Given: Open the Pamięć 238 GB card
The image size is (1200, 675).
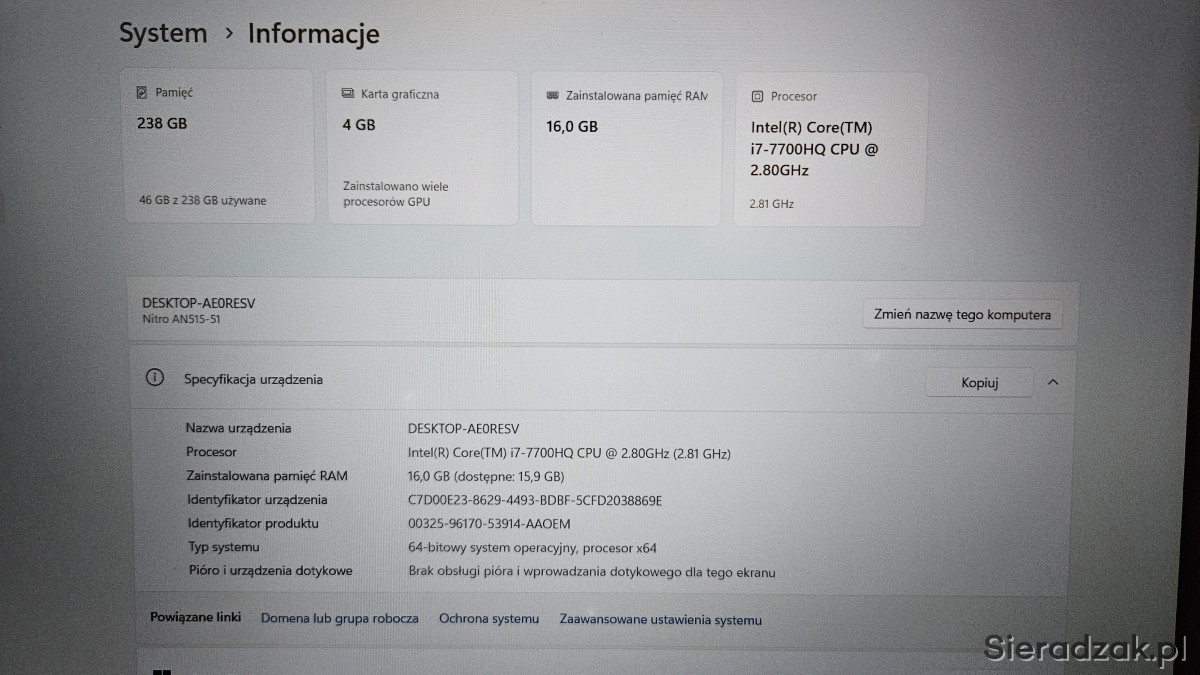Looking at the screenshot, I should pyautogui.click(x=218, y=145).
